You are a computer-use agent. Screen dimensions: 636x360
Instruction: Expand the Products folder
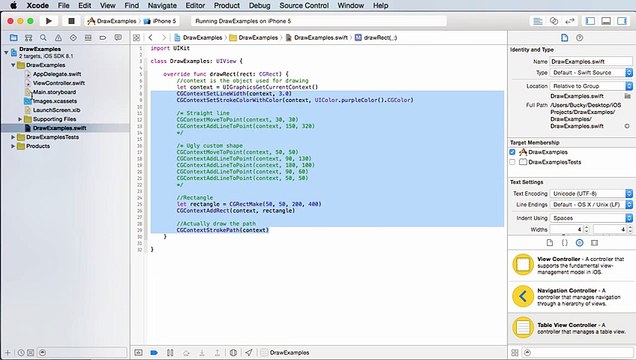pos(13,146)
